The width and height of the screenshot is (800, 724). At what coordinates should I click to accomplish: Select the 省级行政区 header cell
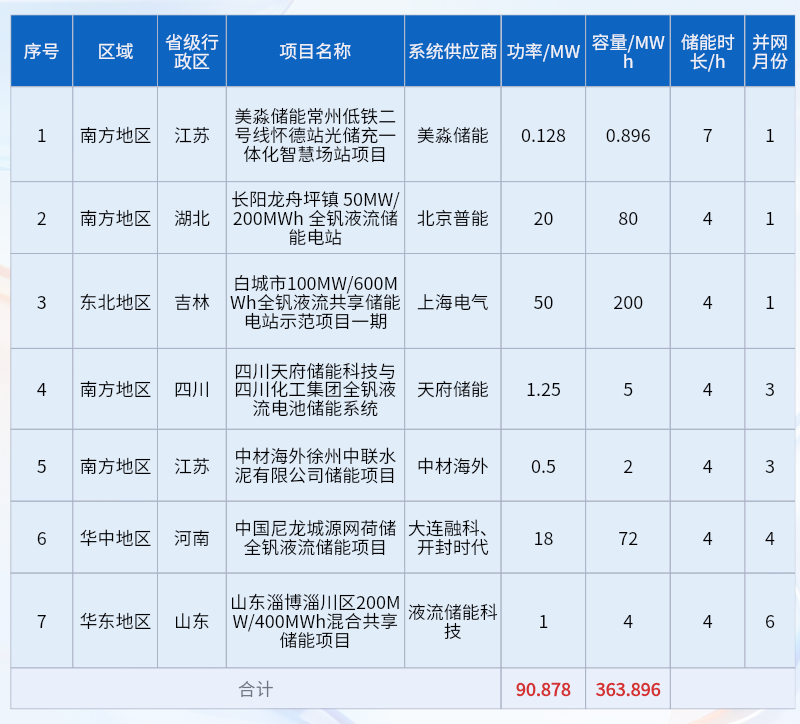click(x=192, y=51)
